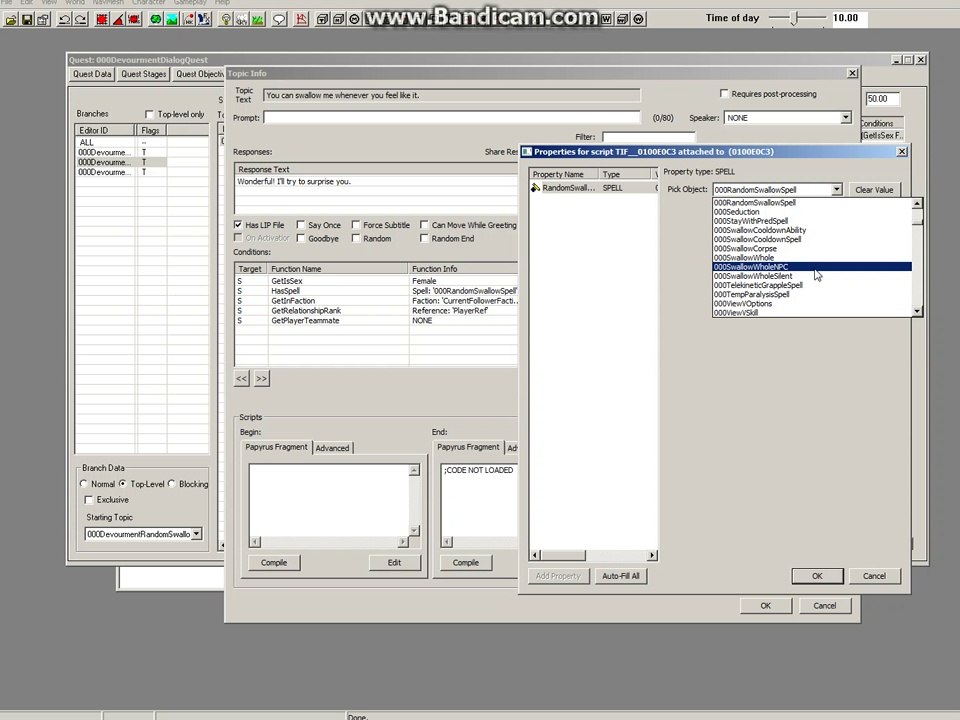Select the Blocking branch radio button
The width and height of the screenshot is (960, 720).
172,484
